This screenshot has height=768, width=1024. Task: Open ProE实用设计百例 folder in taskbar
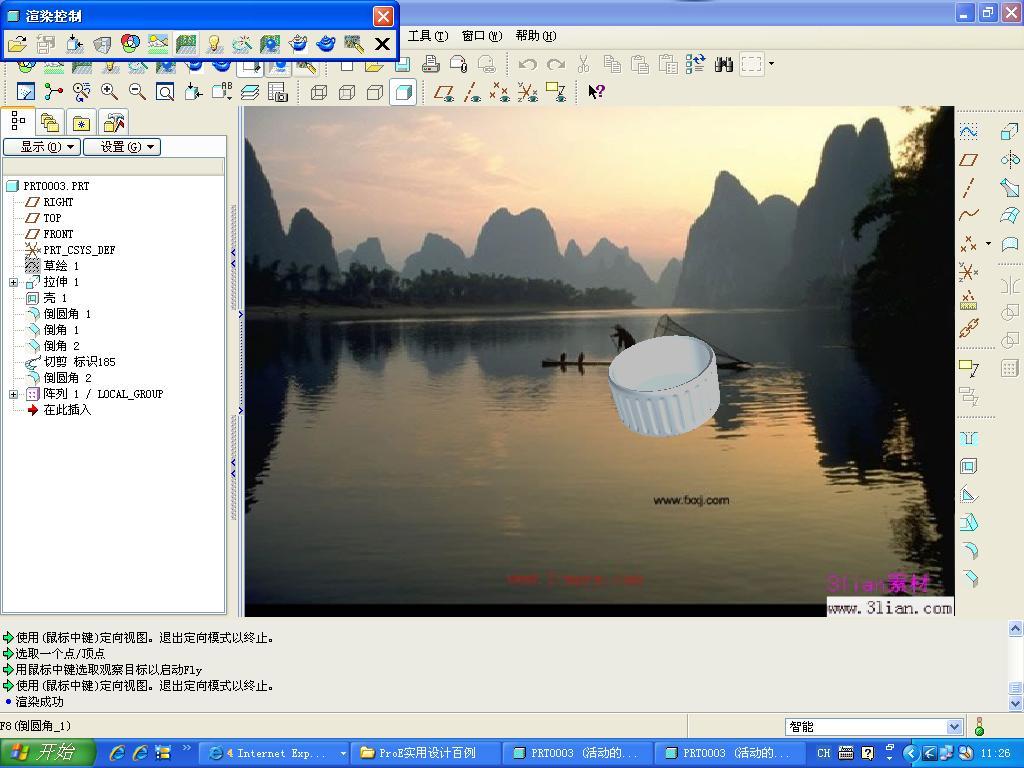click(x=426, y=753)
